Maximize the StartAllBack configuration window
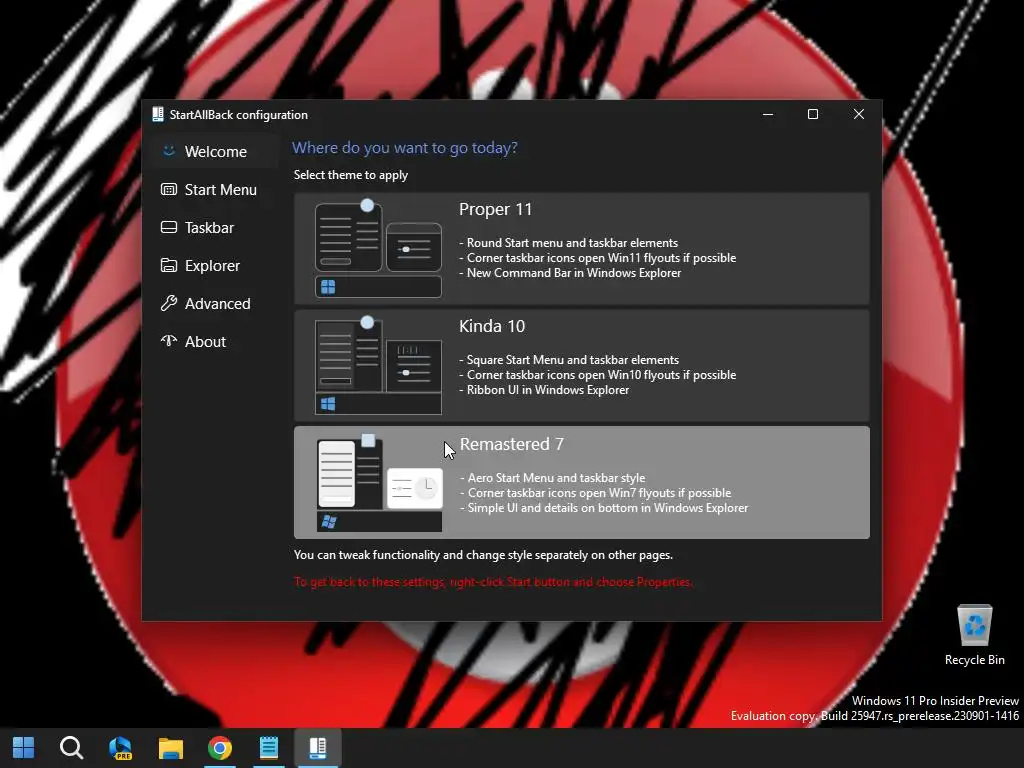The height and width of the screenshot is (768, 1024). click(x=813, y=114)
